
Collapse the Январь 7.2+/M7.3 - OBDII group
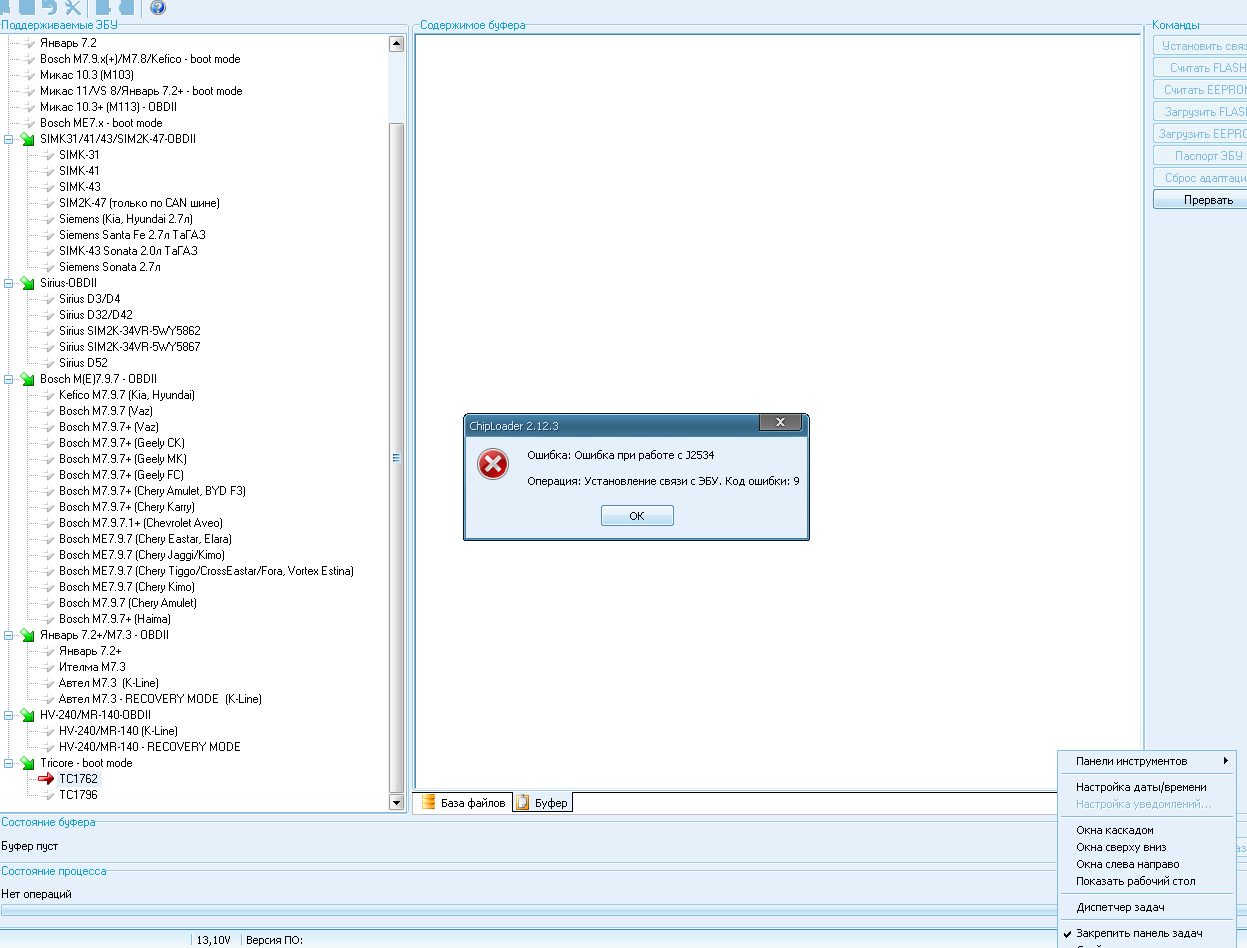point(9,635)
